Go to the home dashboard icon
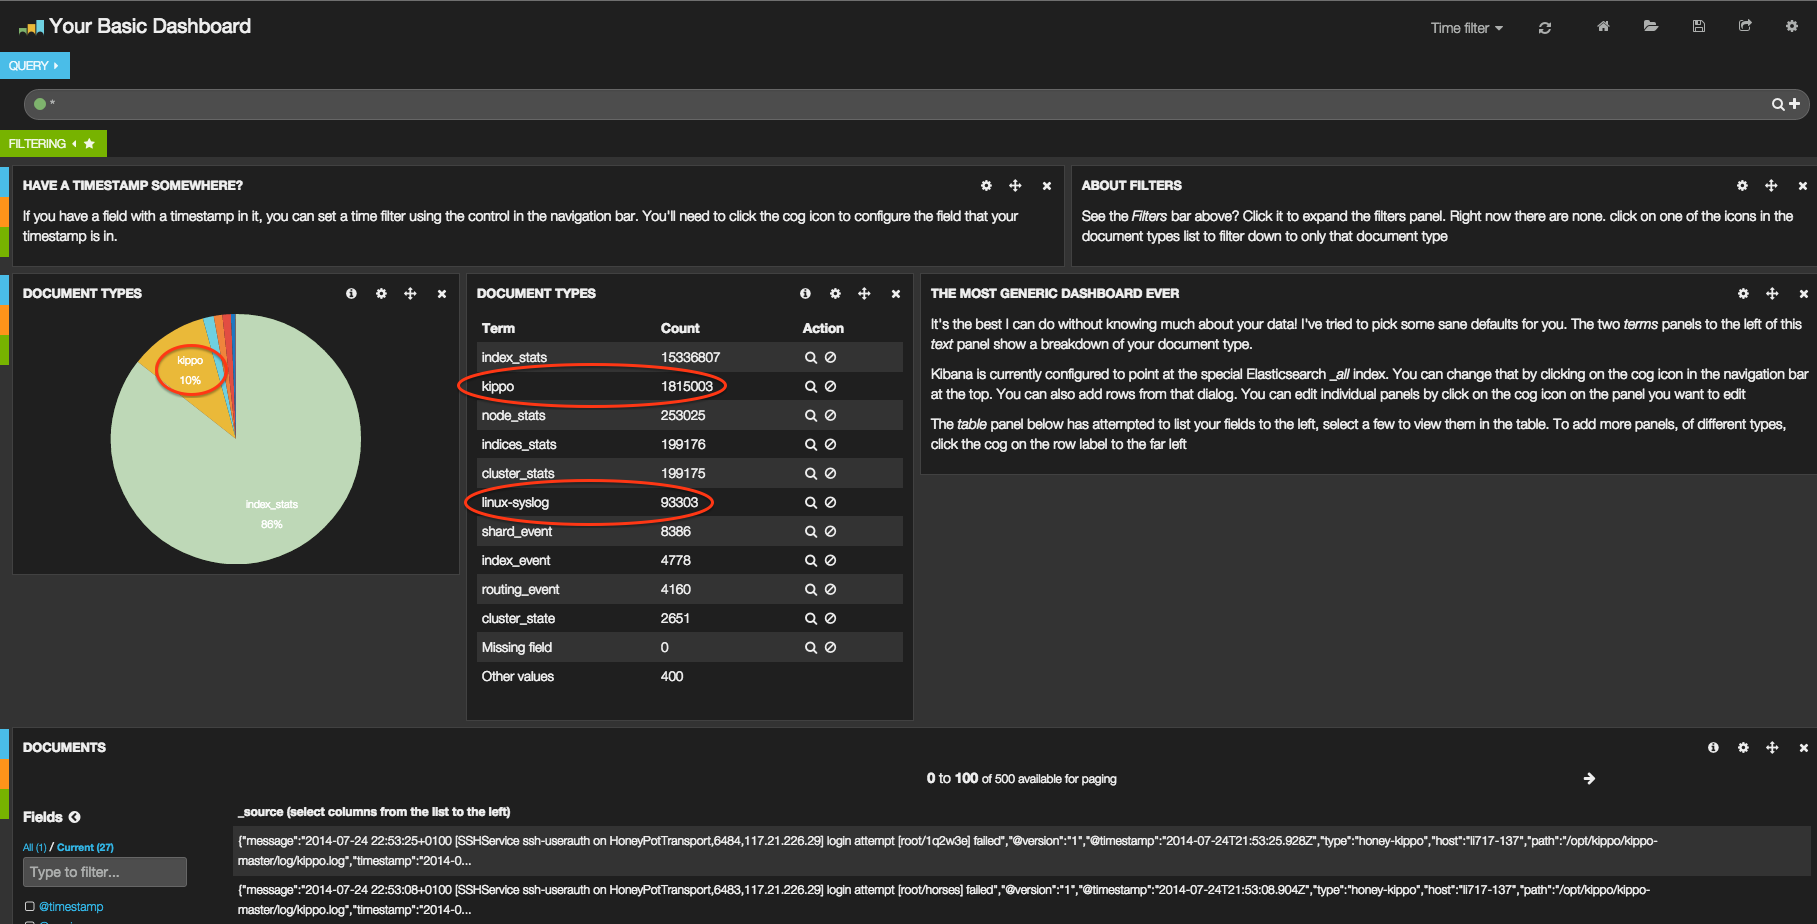1817x924 pixels. (1603, 27)
